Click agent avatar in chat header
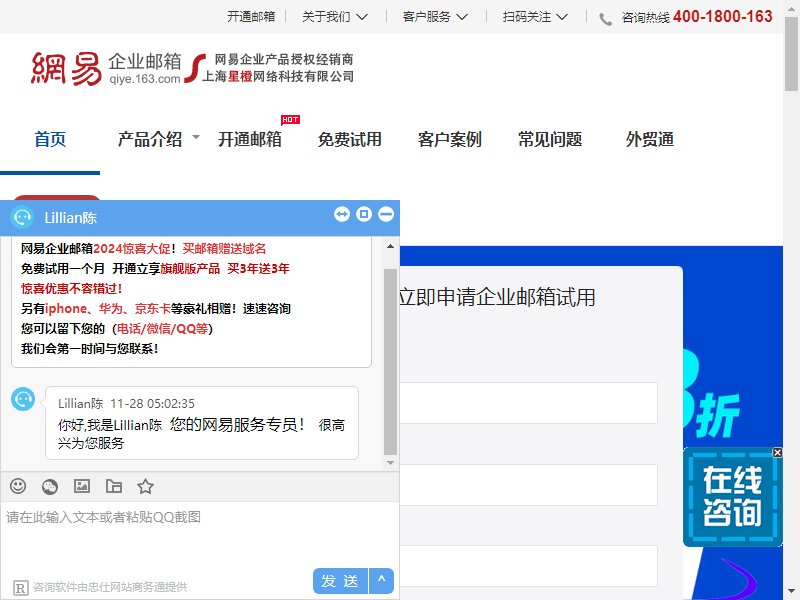 [22, 218]
